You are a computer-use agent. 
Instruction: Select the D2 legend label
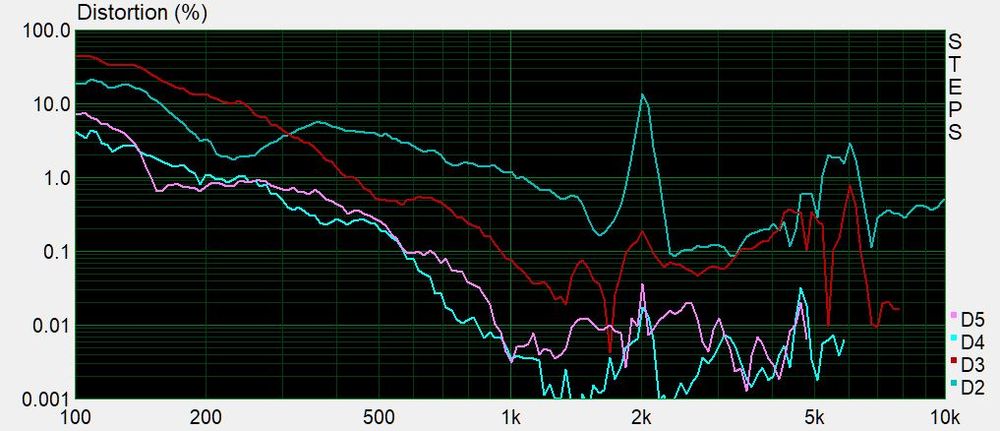coord(972,387)
